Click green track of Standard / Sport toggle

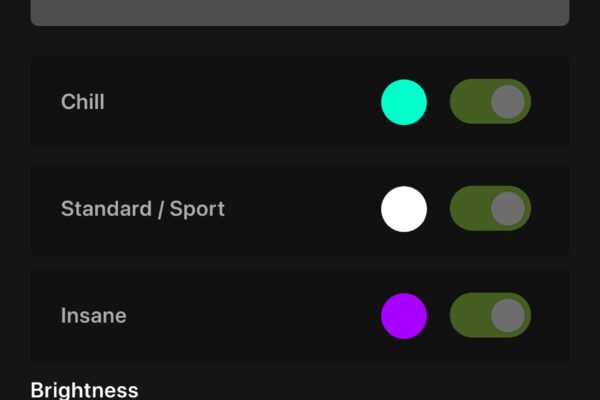pos(466,209)
